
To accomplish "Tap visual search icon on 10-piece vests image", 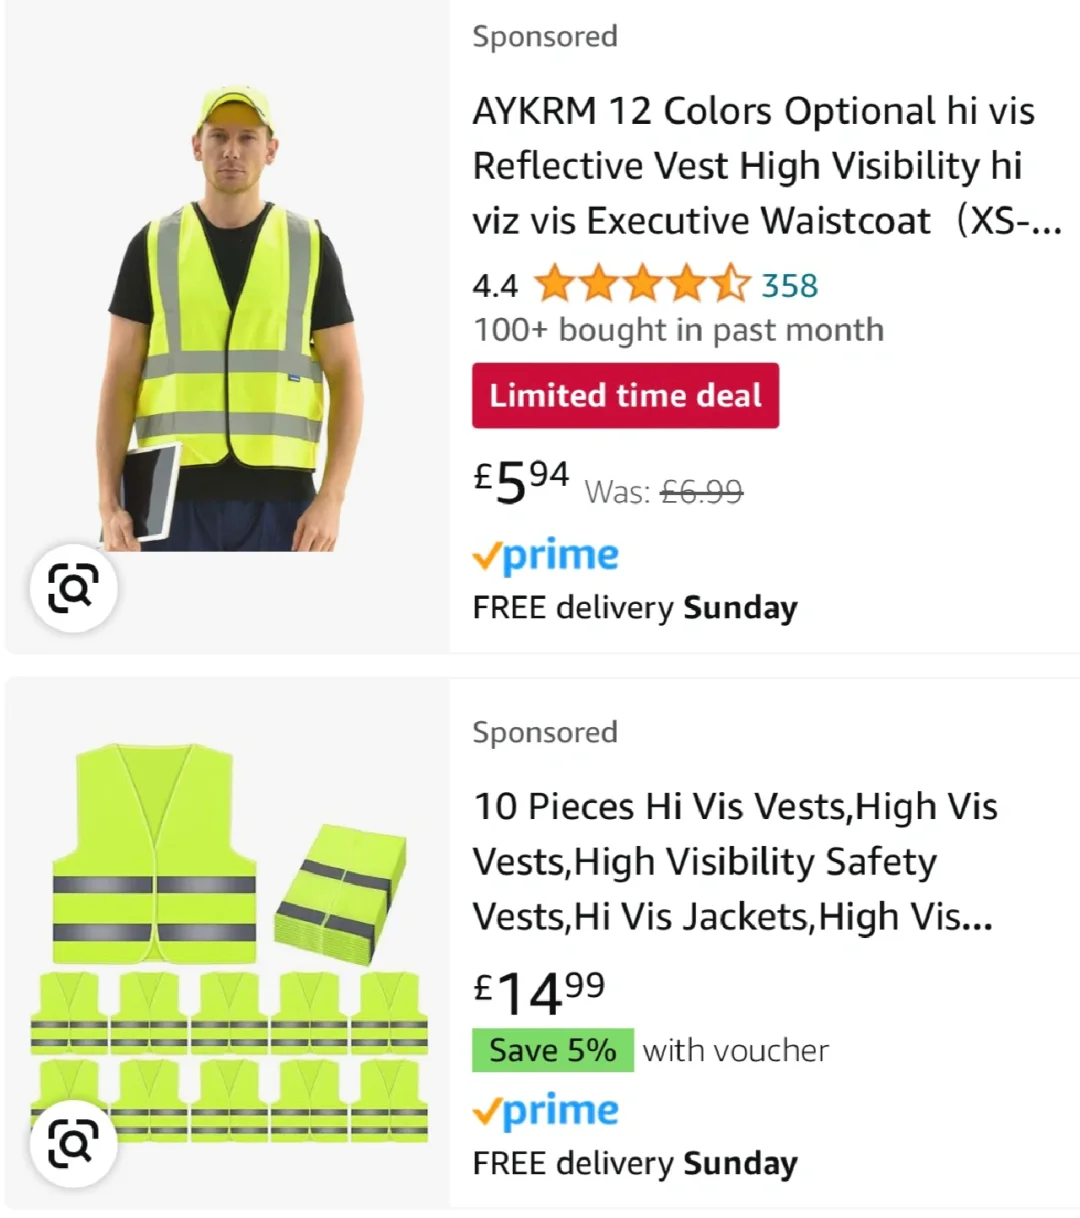I will (73, 1143).
